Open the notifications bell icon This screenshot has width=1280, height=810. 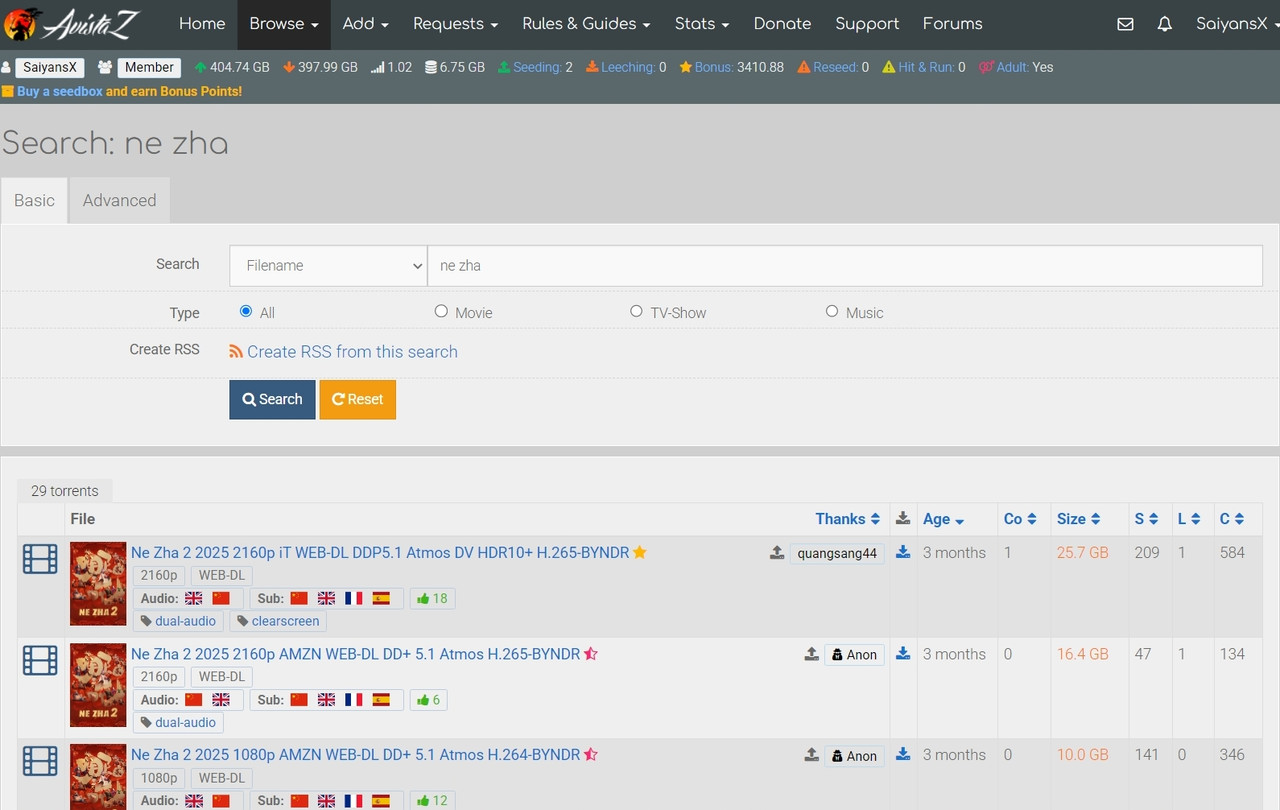click(x=1164, y=24)
